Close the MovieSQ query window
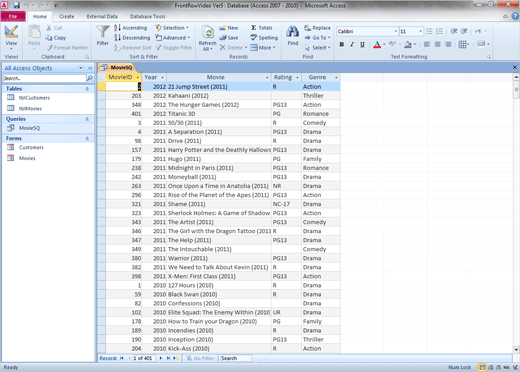This screenshot has height=372, width=520. tap(515, 67)
